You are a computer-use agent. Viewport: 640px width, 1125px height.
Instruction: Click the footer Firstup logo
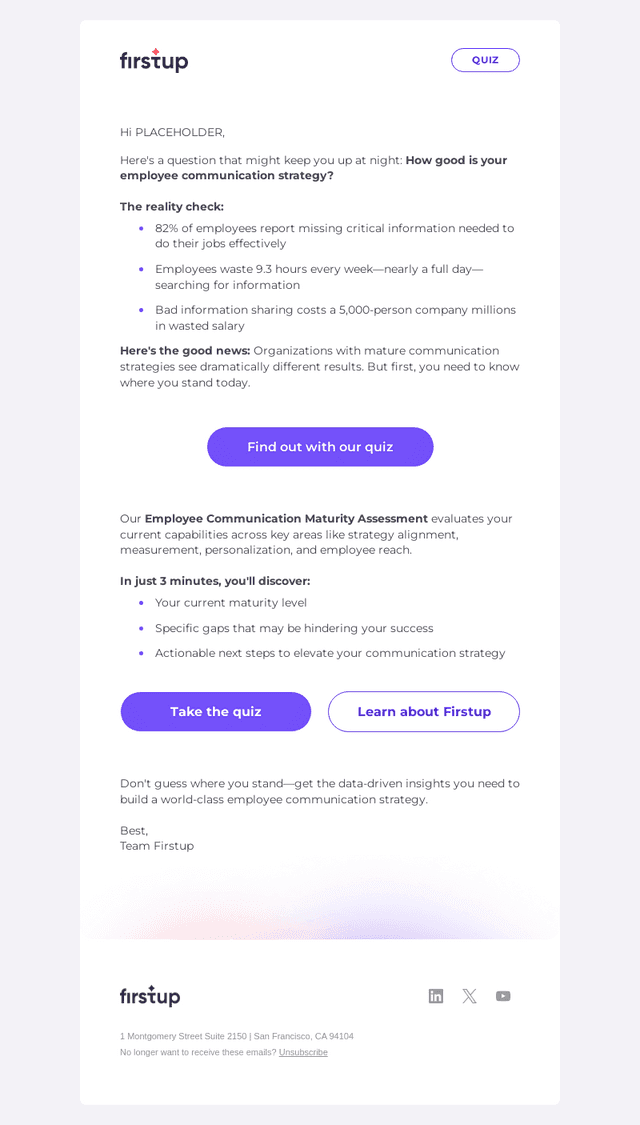(x=150, y=996)
